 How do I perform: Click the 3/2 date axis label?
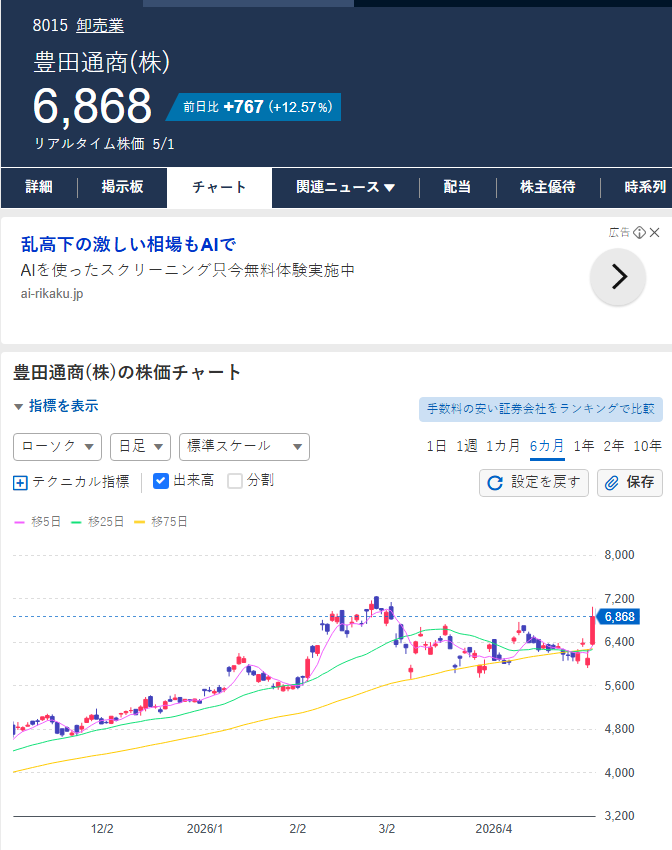pos(386,829)
